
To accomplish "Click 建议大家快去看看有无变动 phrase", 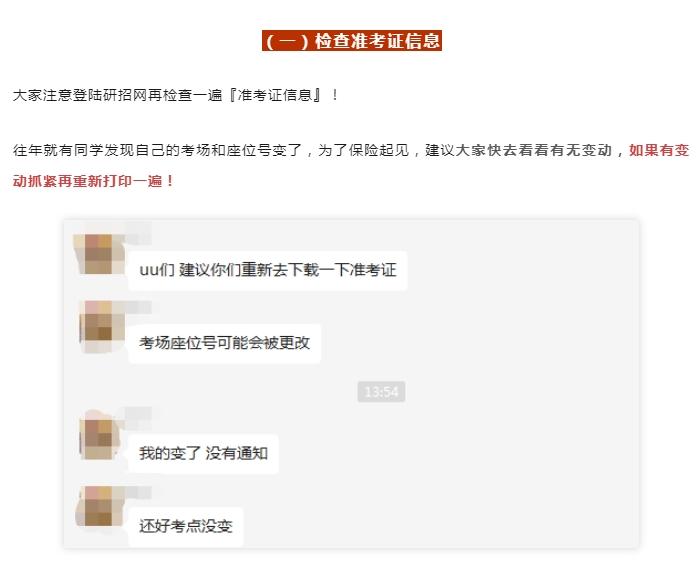I will [x=518, y=150].
